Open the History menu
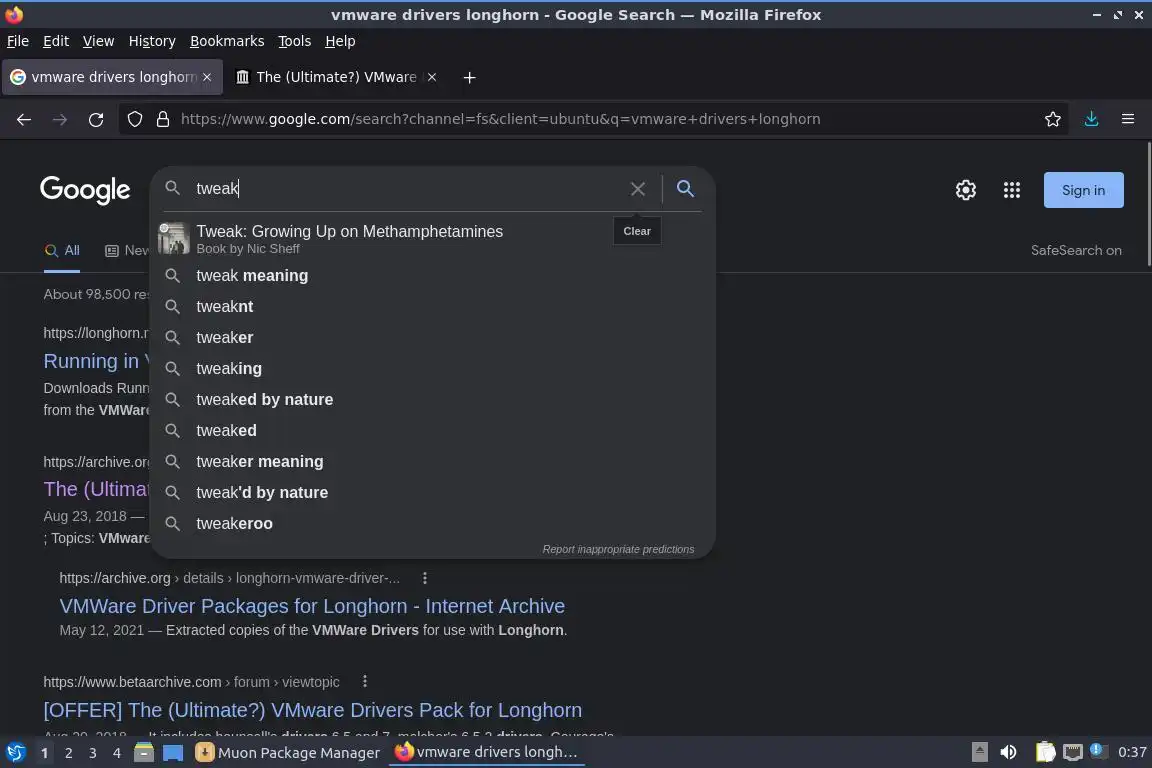The image size is (1152, 768). (152, 41)
